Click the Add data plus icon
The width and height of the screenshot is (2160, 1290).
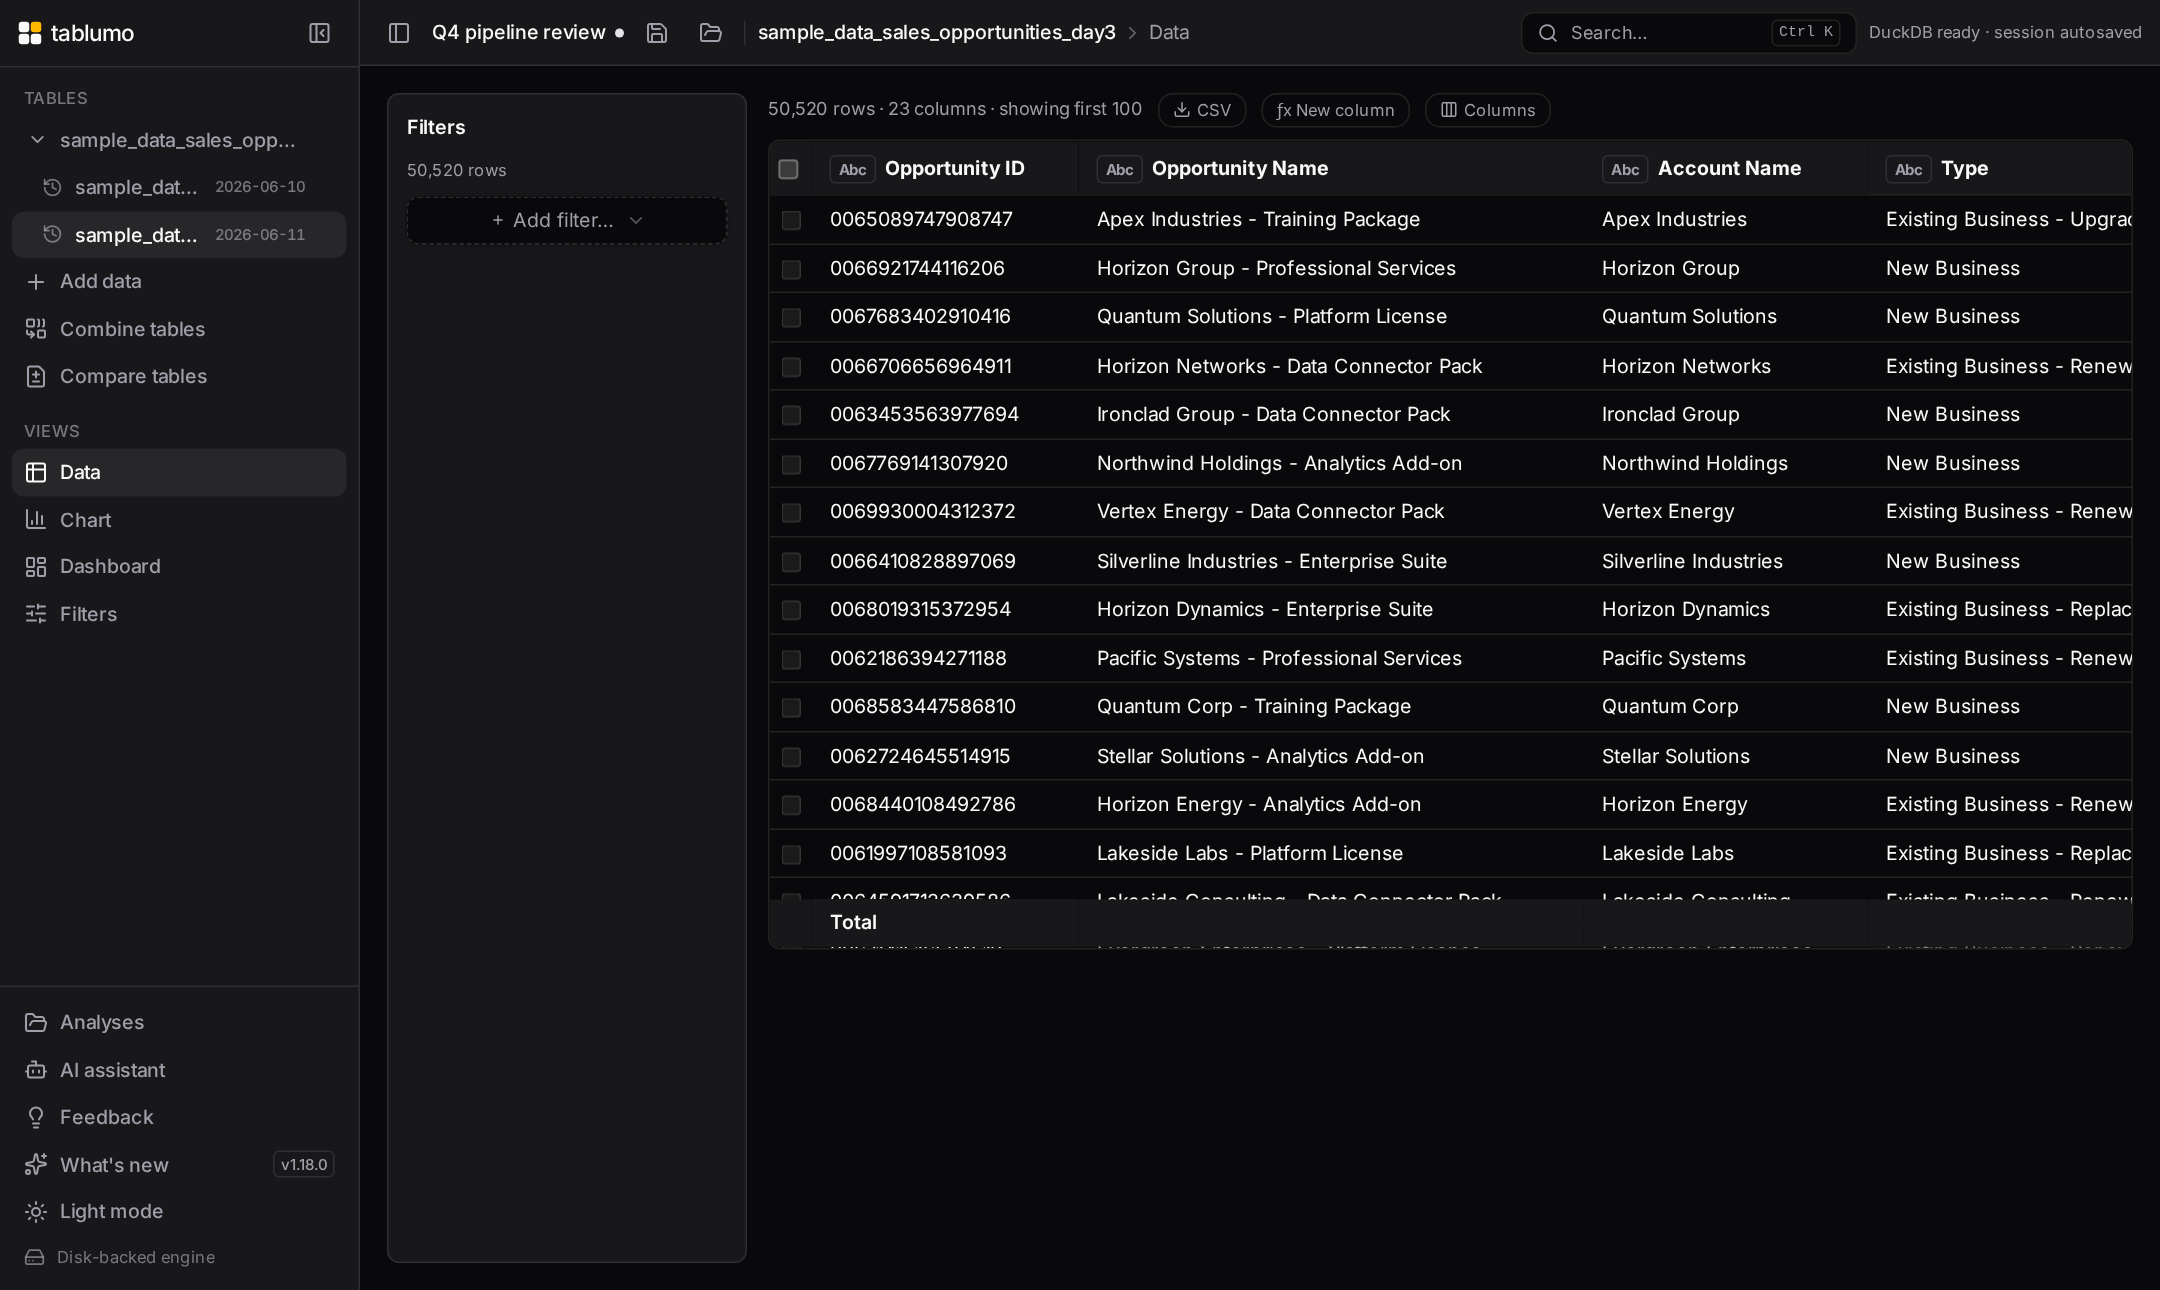36,282
